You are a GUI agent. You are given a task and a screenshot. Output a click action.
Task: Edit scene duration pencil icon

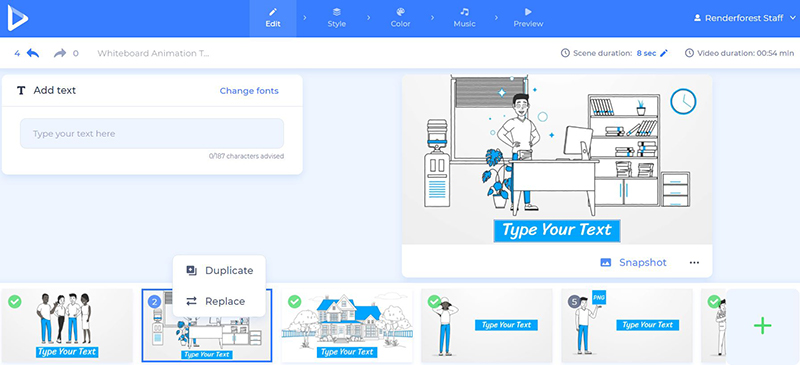point(664,53)
